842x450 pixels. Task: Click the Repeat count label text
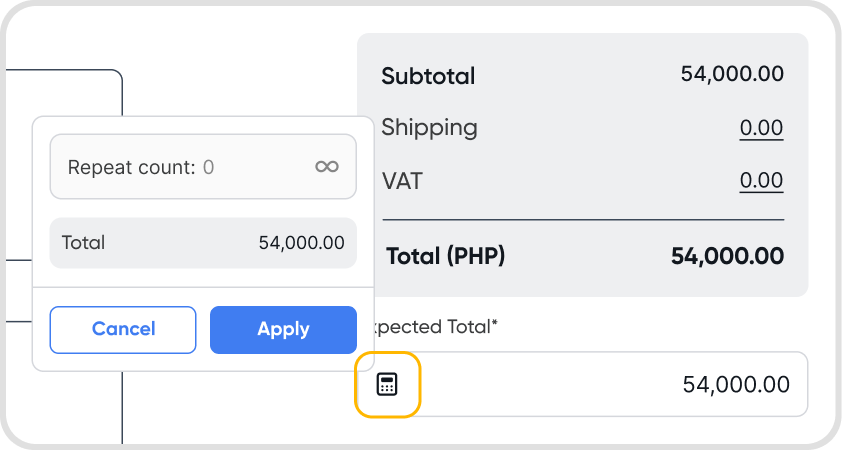[131, 167]
